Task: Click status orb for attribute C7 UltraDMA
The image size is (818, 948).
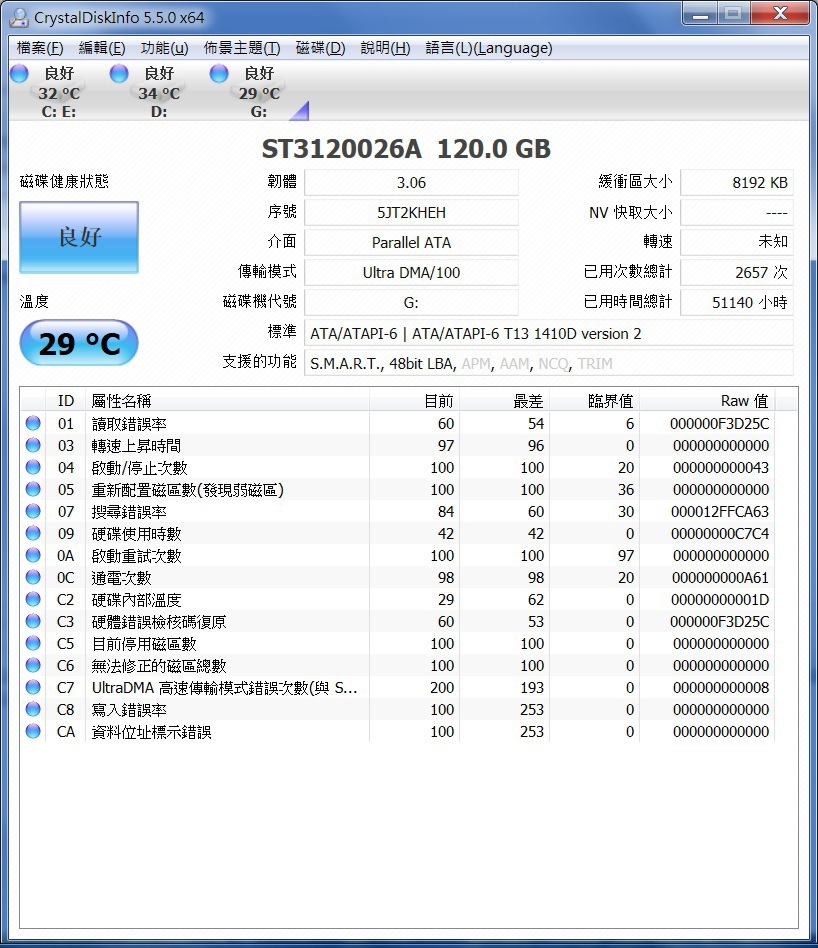Action: (x=33, y=687)
